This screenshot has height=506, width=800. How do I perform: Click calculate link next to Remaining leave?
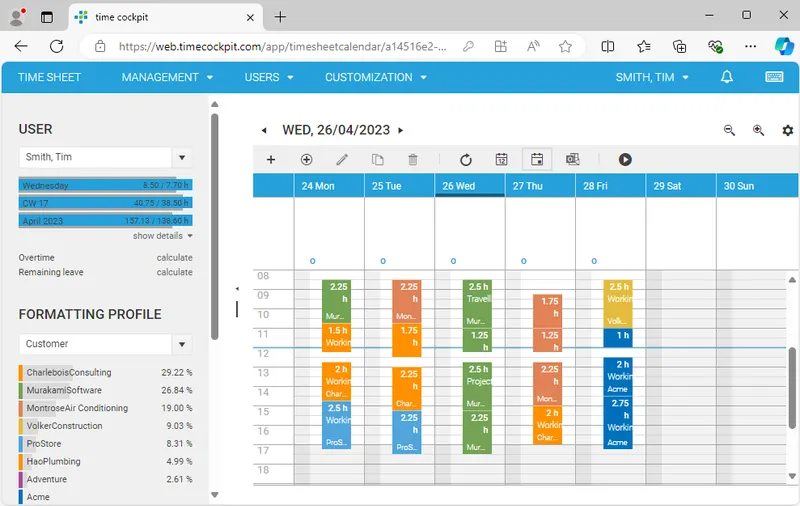(174, 272)
